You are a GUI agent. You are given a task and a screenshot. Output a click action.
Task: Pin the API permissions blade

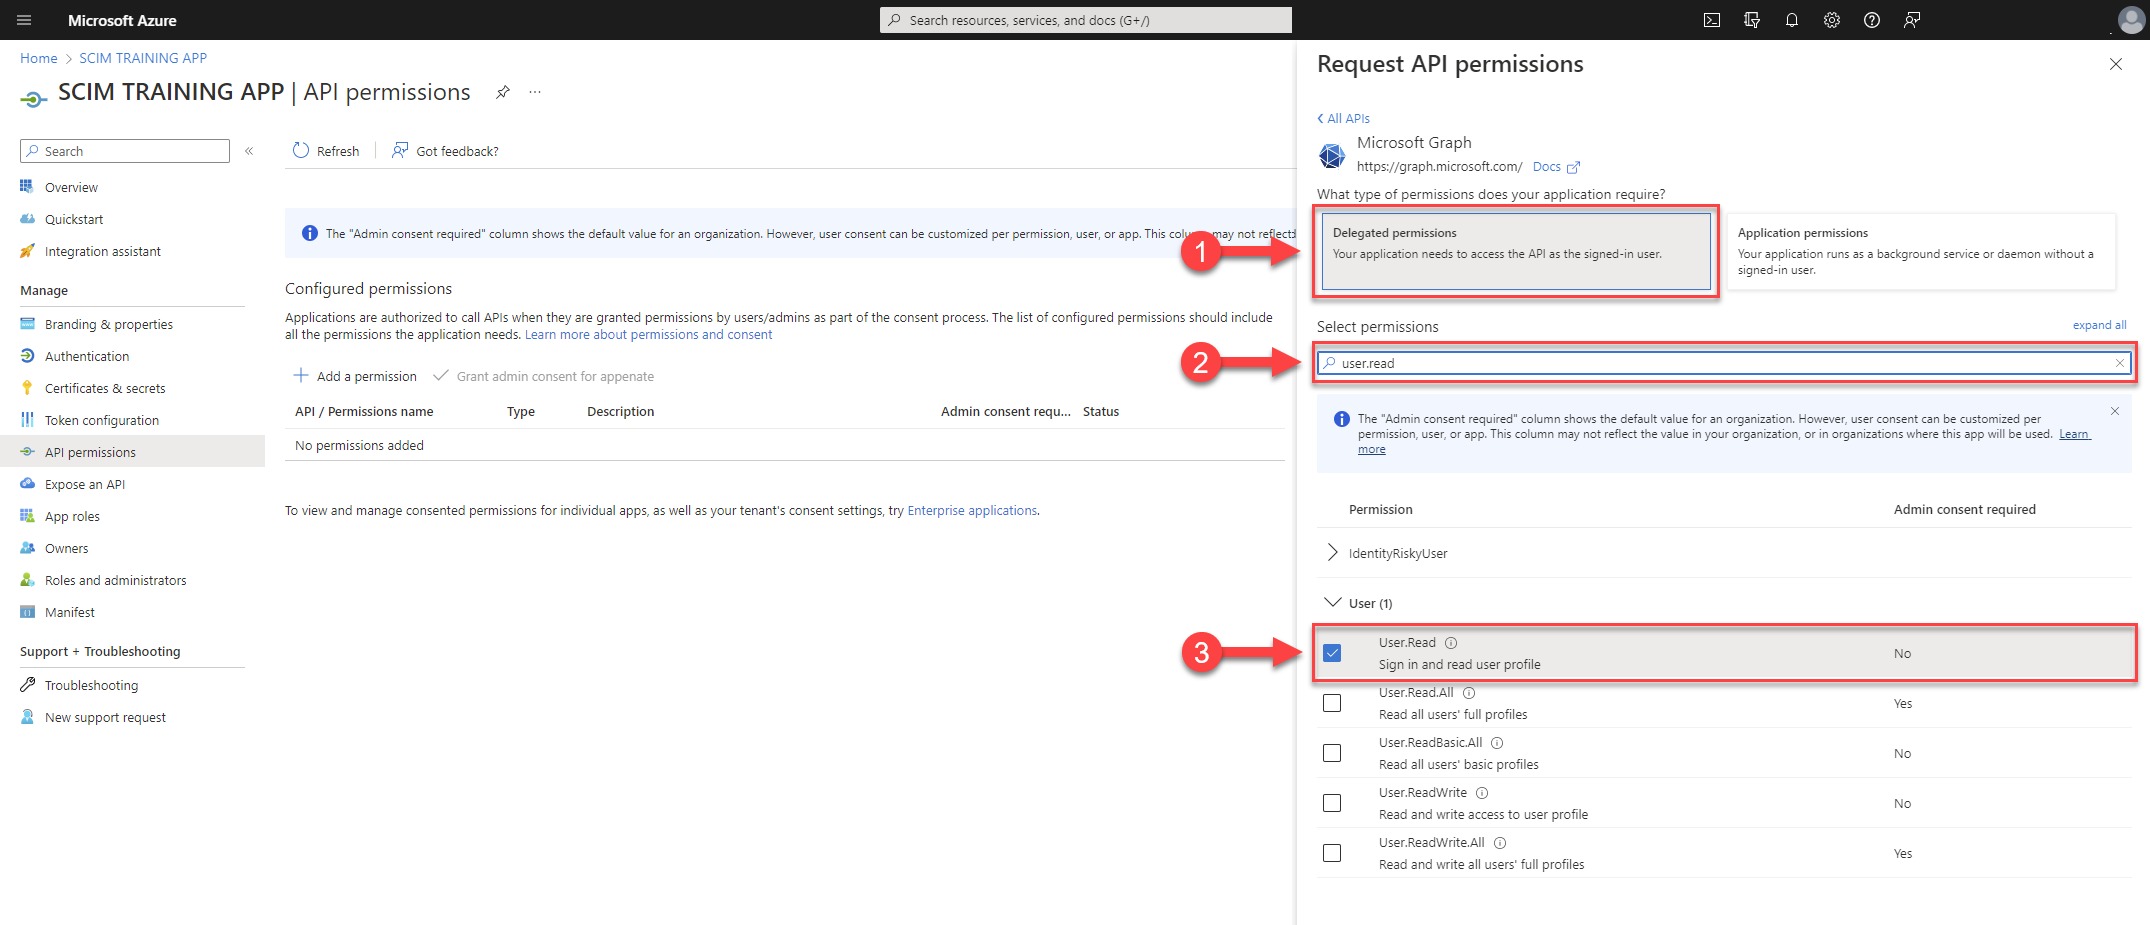pos(503,92)
